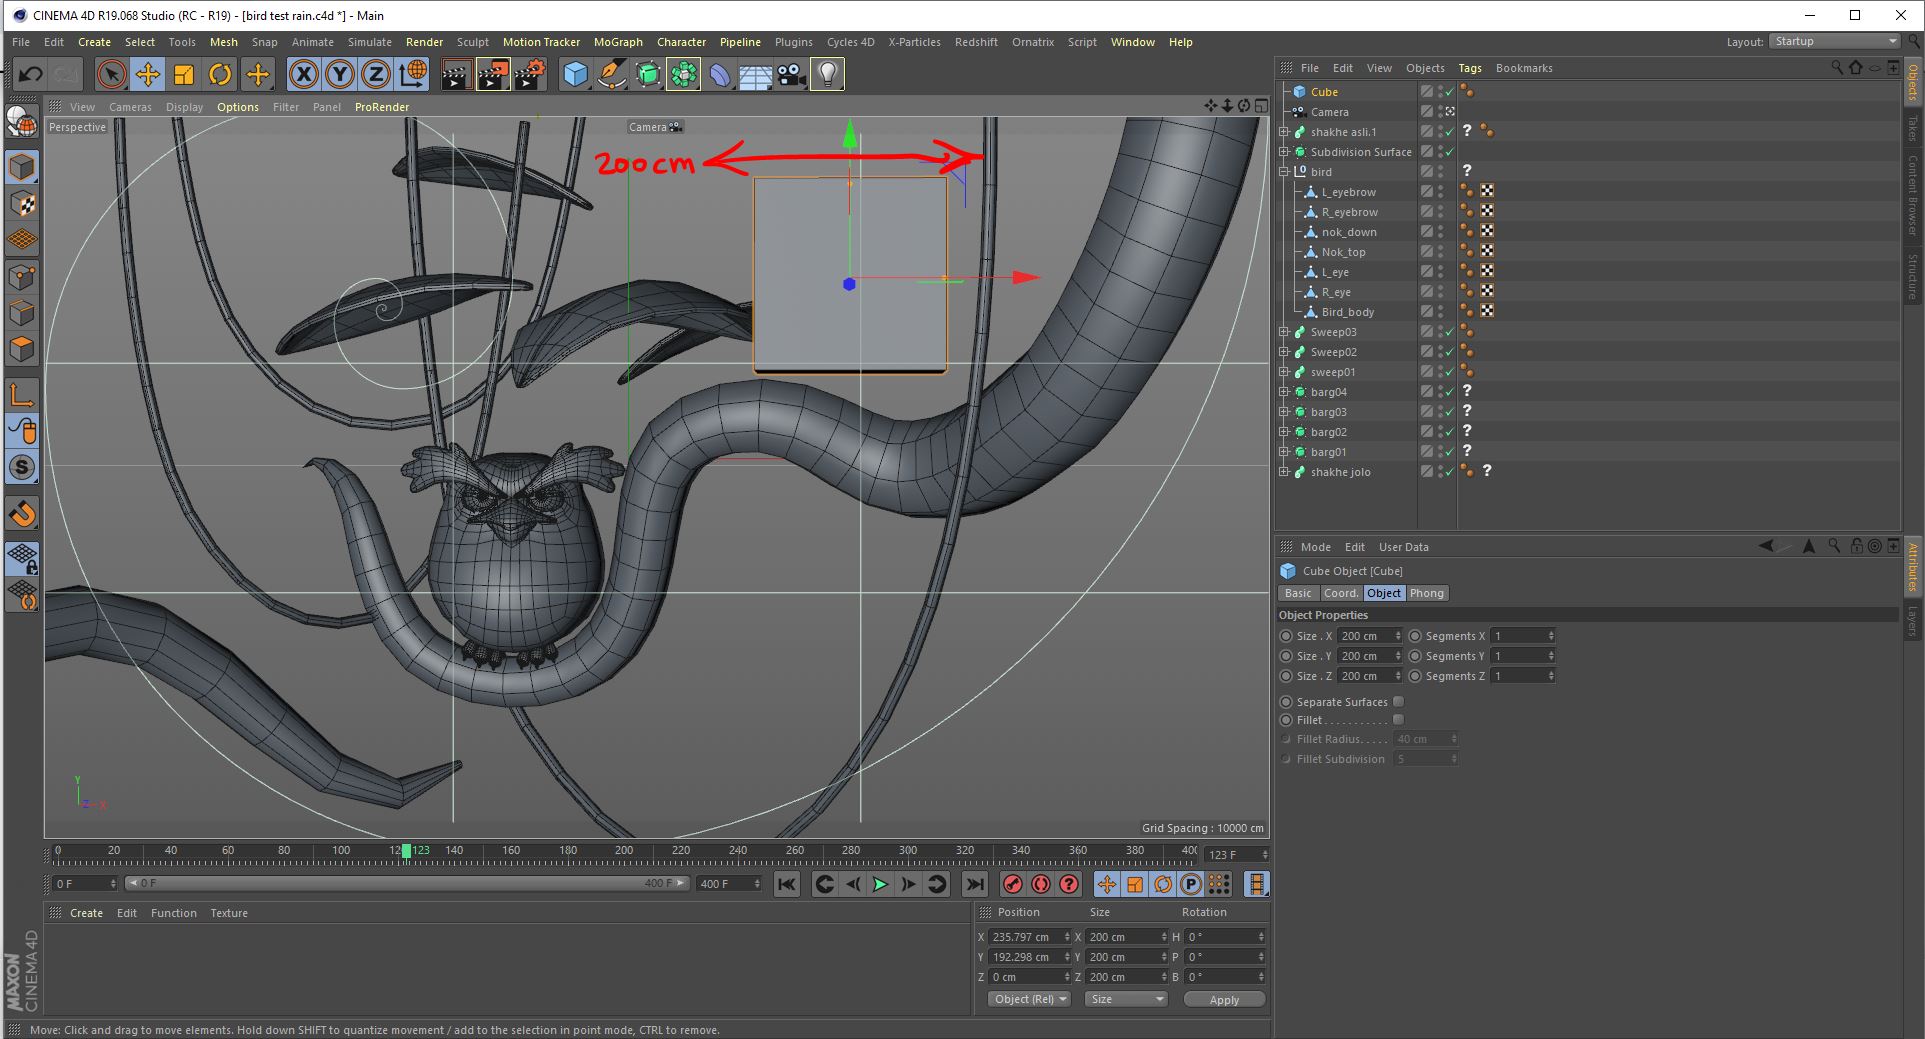Screen dimensions: 1925x1039
Task: Expand the shakhe jolo object
Action: (x=1285, y=472)
